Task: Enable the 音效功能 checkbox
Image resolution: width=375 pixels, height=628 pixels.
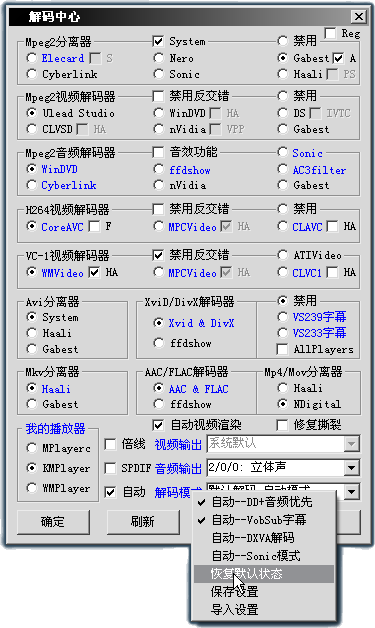Action: [x=158, y=152]
